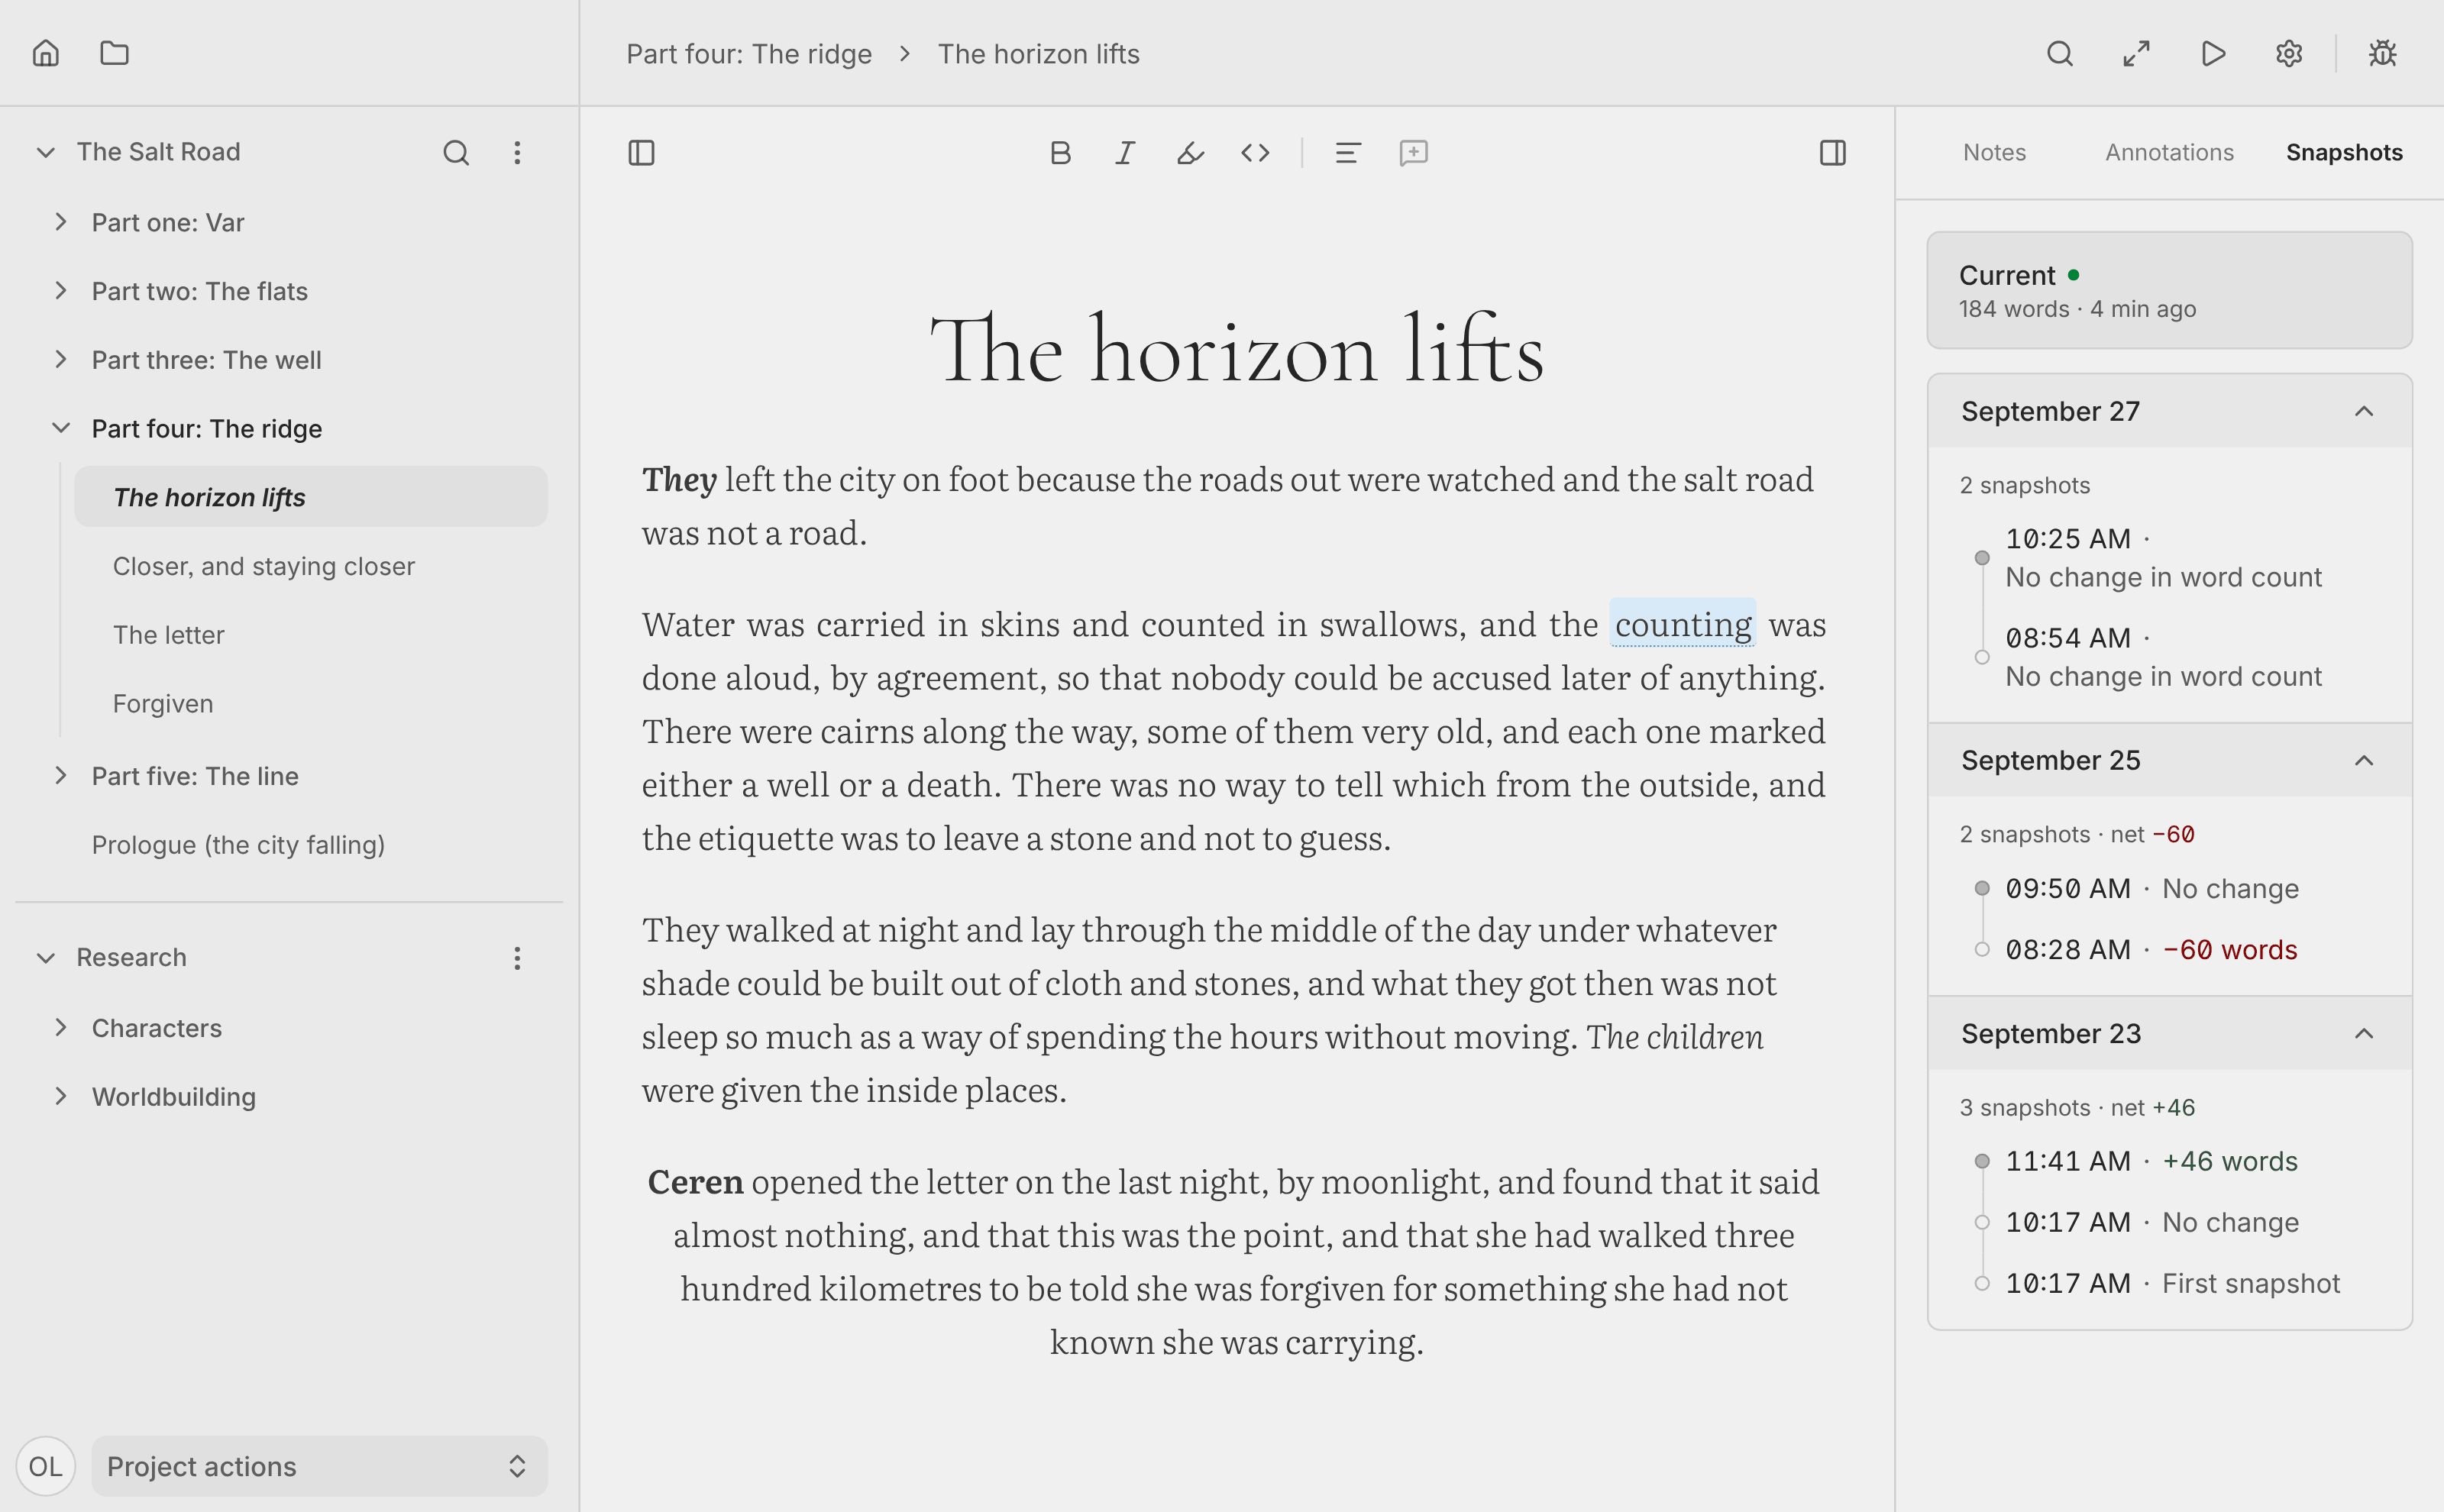Switch to the Notes tab
The height and width of the screenshot is (1512, 2444).
[1994, 152]
